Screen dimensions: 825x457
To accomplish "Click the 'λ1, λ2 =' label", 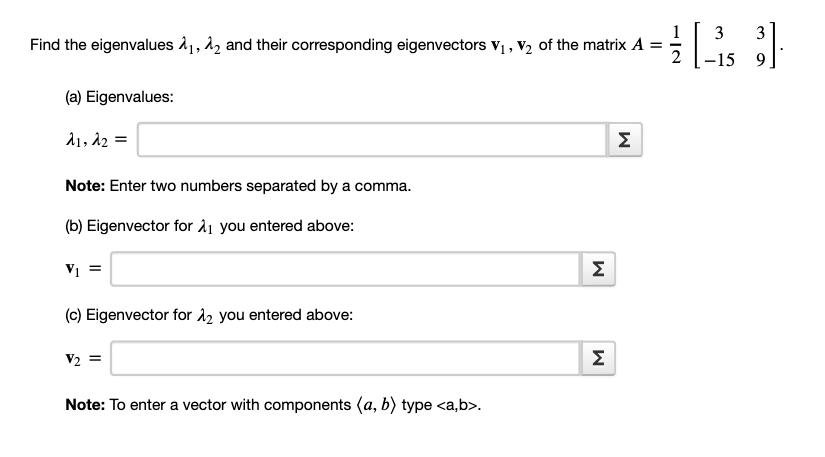I will (x=97, y=140).
